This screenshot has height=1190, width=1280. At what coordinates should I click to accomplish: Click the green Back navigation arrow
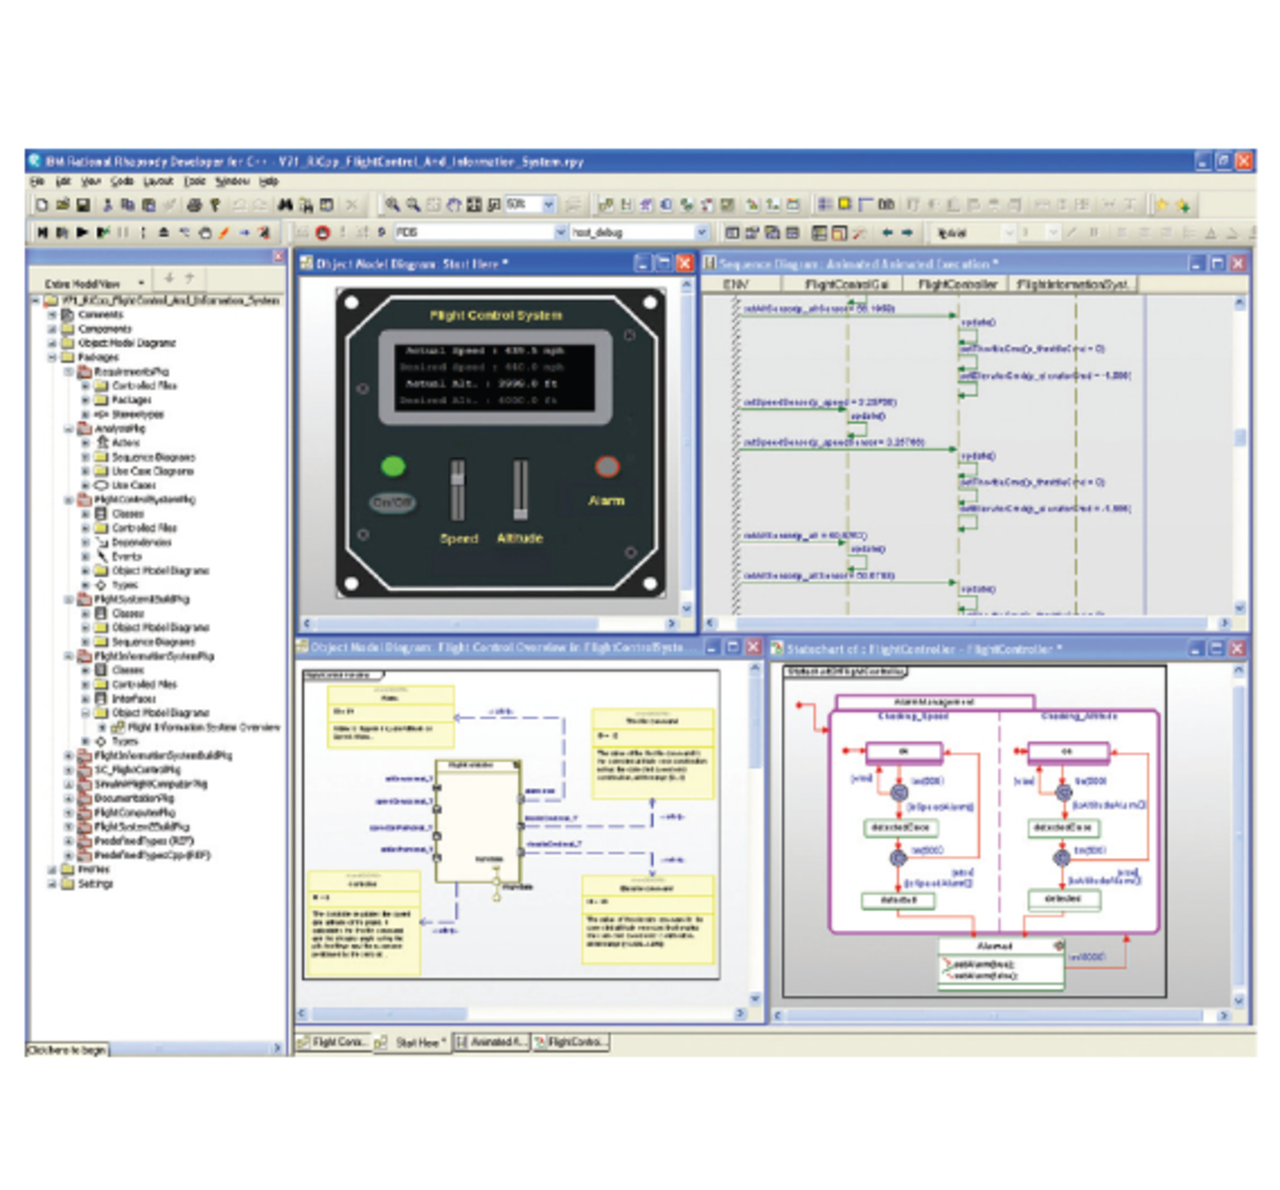tap(887, 232)
